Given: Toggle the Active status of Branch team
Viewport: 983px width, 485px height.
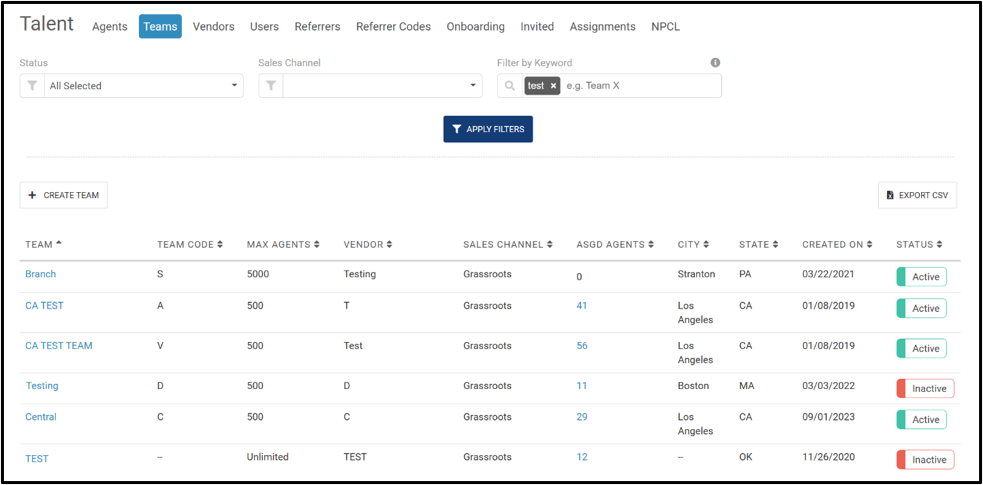Looking at the screenshot, I should pyautogui.click(x=922, y=276).
